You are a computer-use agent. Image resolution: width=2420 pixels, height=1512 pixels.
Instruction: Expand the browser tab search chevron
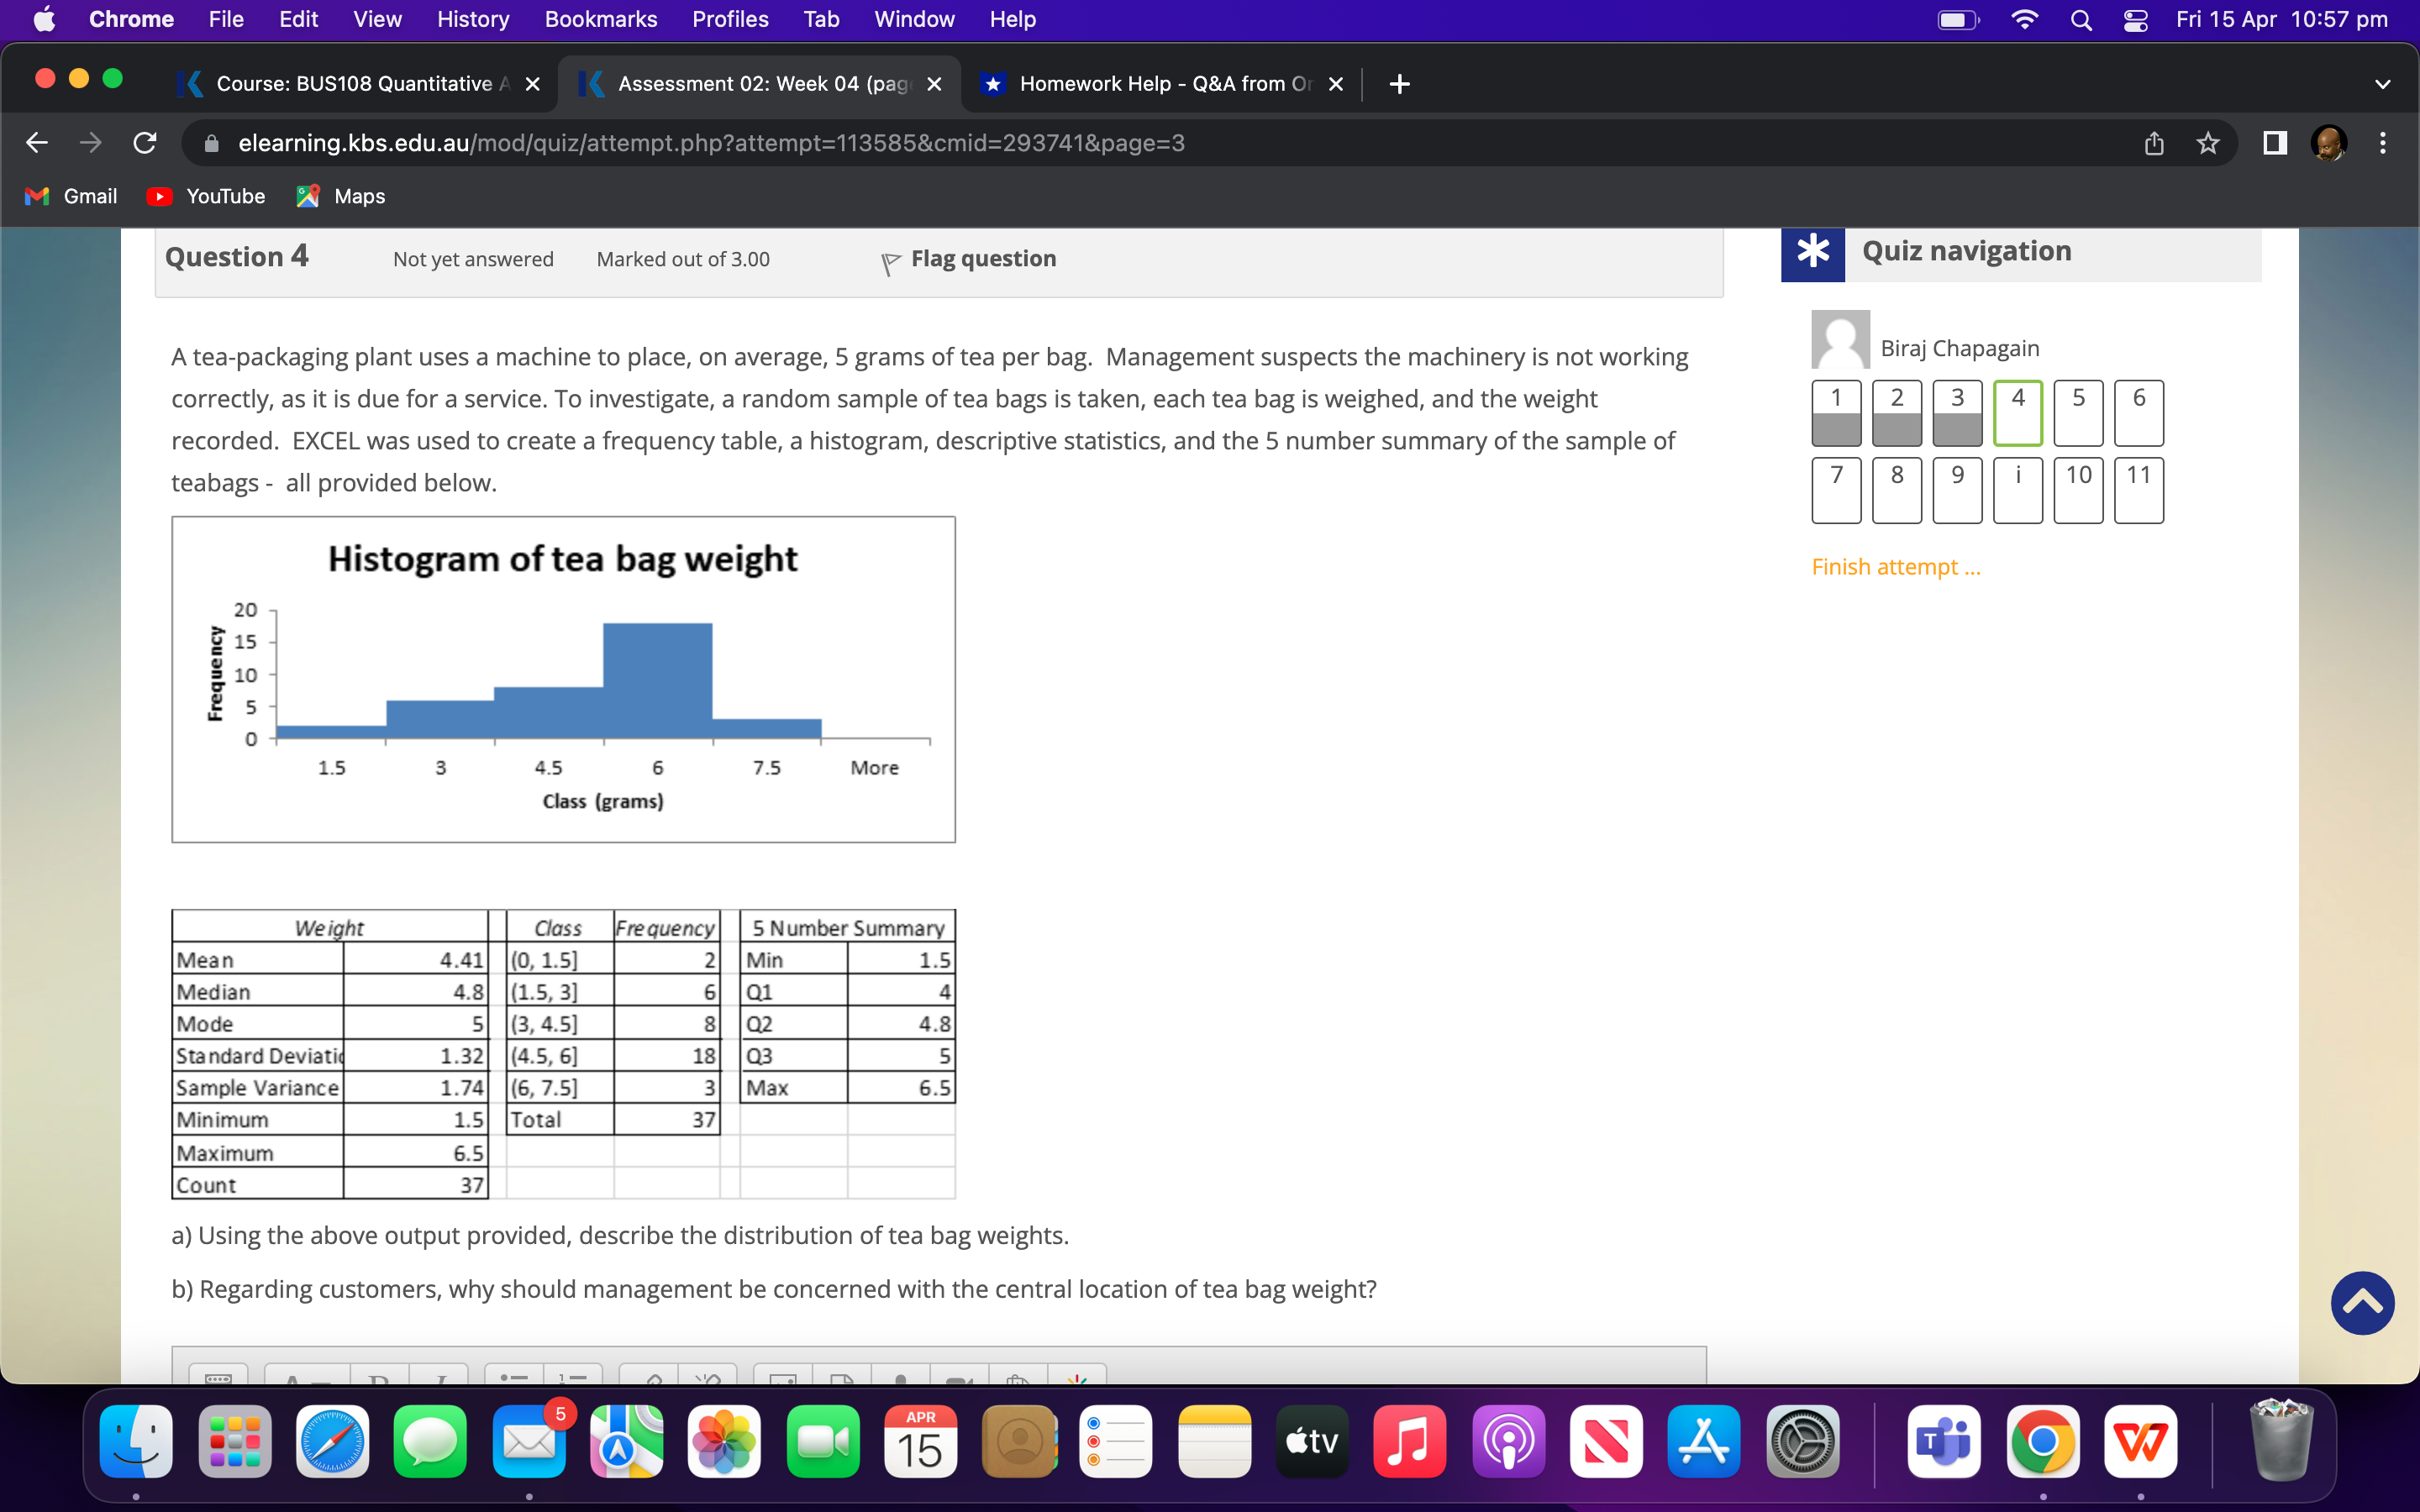click(2381, 84)
